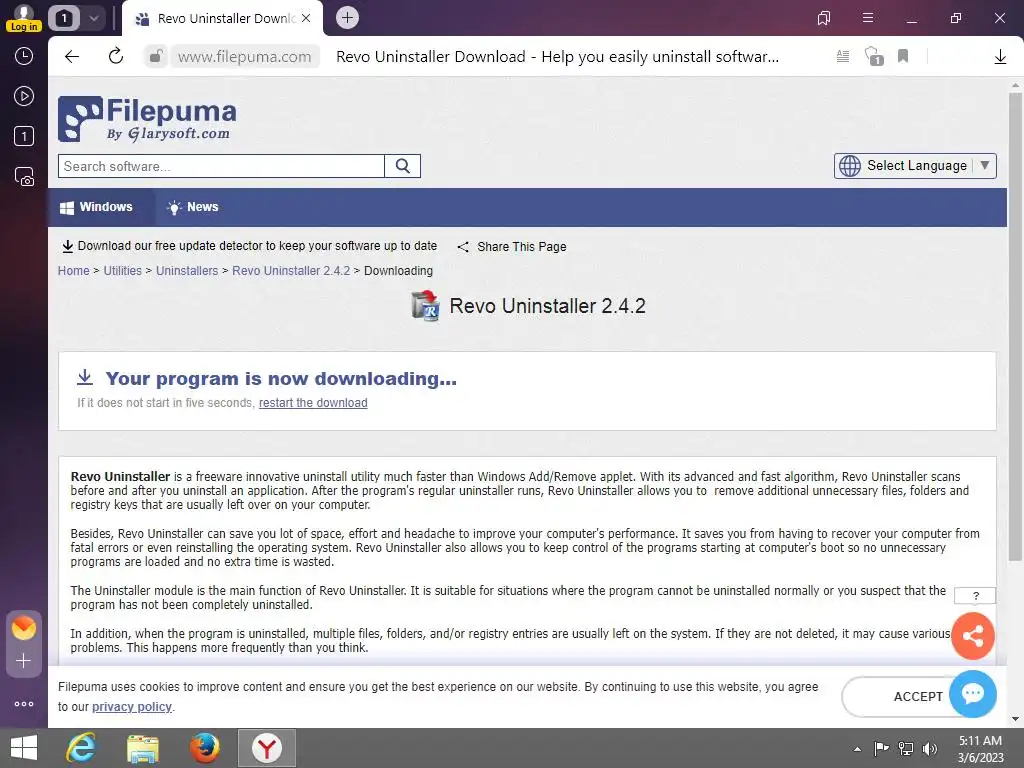Open the News navigation tab

point(193,207)
